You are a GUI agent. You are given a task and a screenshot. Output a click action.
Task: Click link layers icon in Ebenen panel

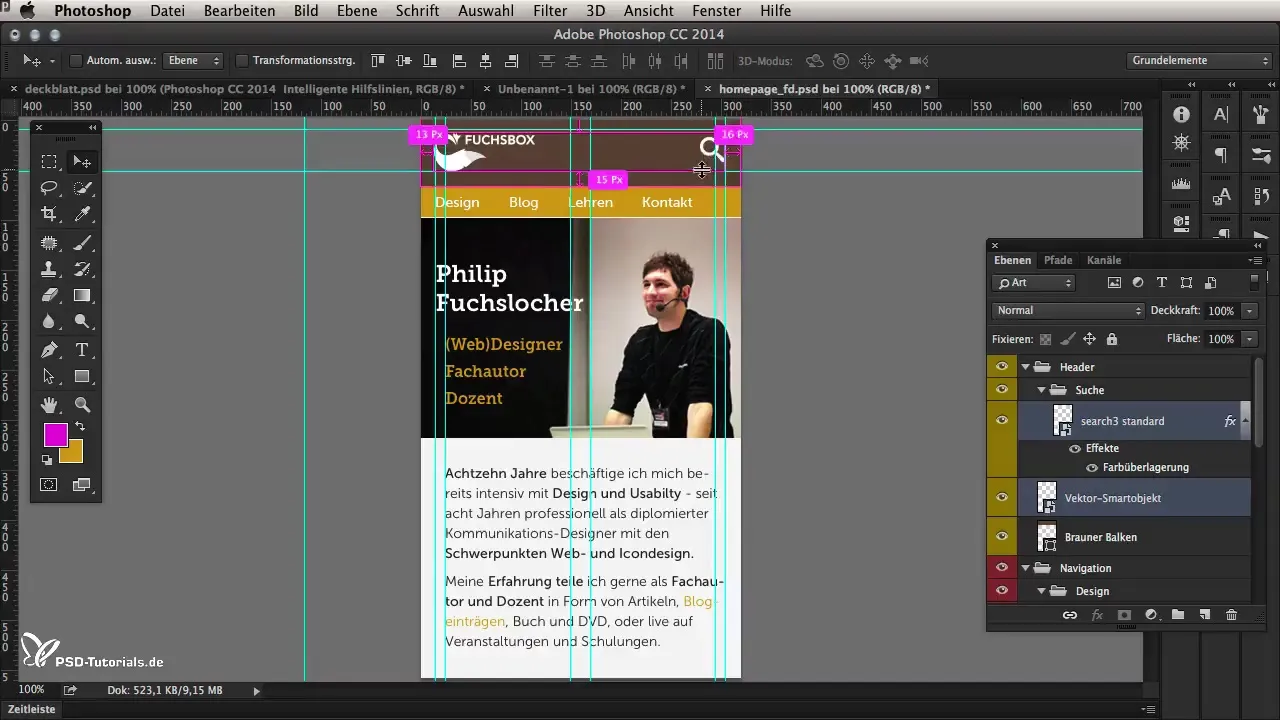[x=1069, y=615]
